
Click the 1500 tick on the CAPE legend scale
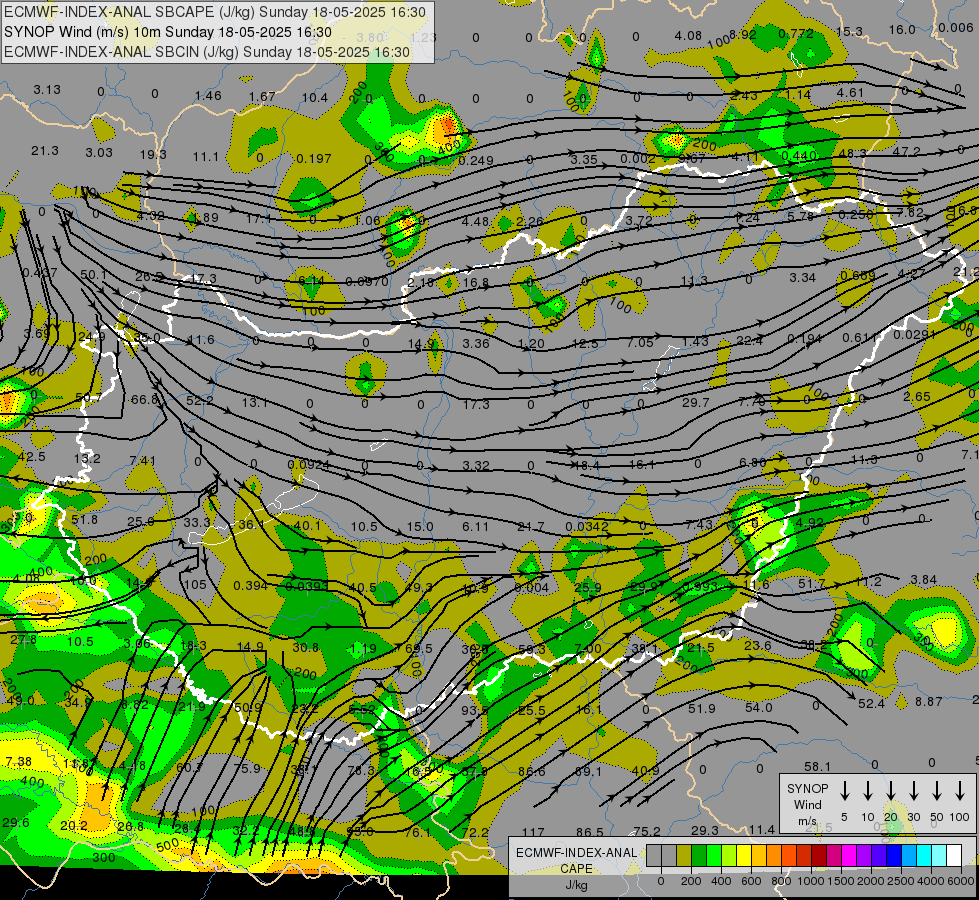[840, 881]
